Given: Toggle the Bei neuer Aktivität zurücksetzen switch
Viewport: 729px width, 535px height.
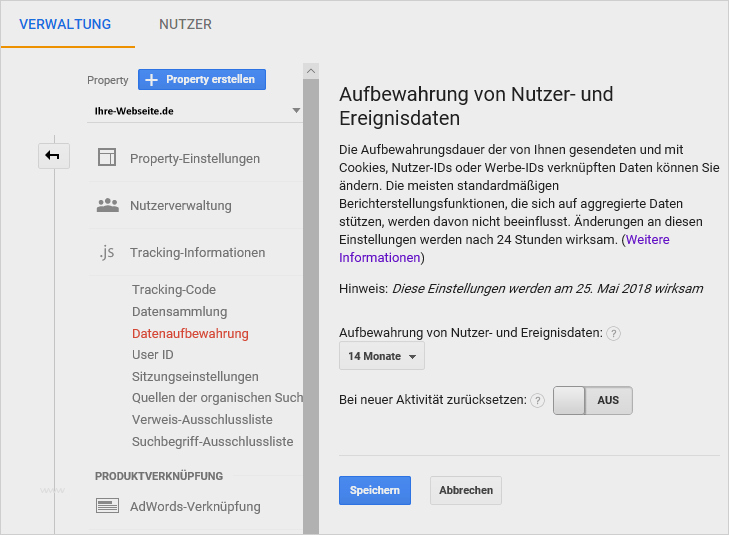Looking at the screenshot, I should (x=593, y=400).
